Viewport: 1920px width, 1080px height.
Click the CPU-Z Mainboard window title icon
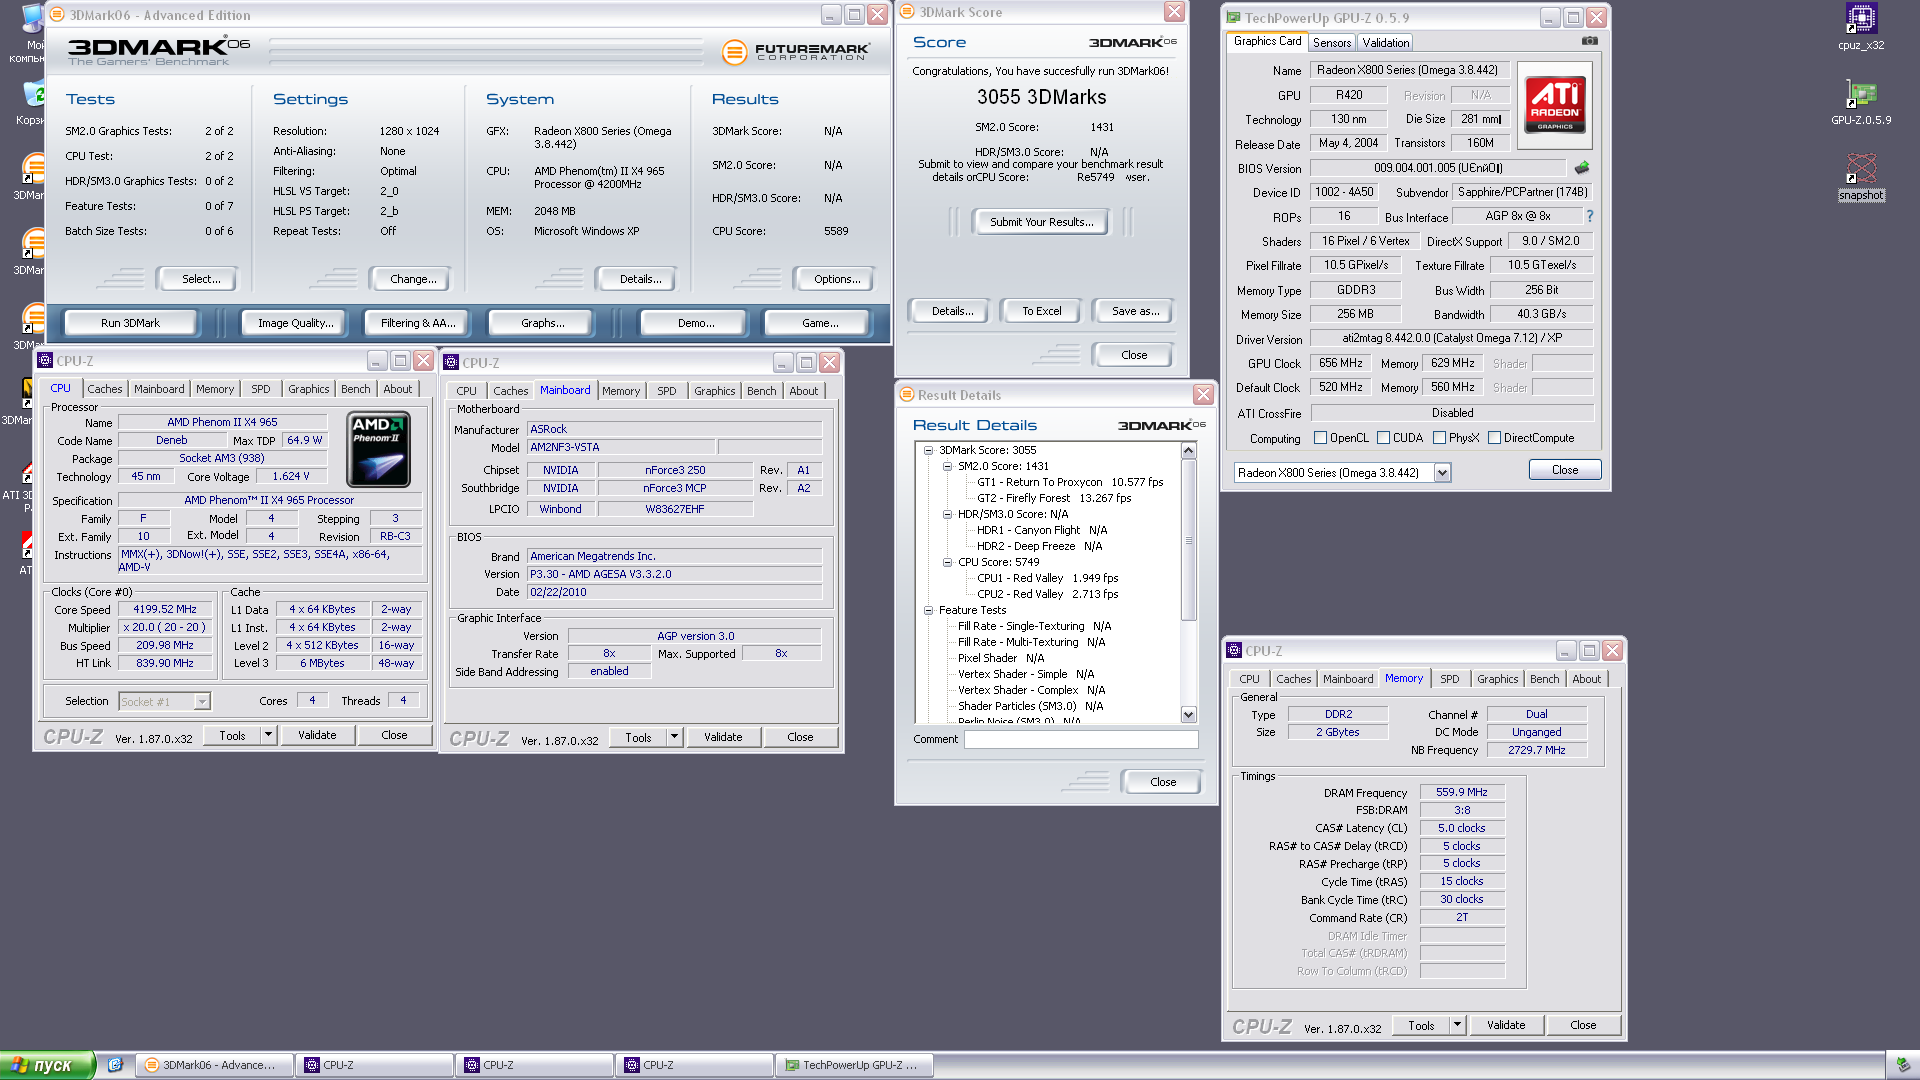click(451, 363)
